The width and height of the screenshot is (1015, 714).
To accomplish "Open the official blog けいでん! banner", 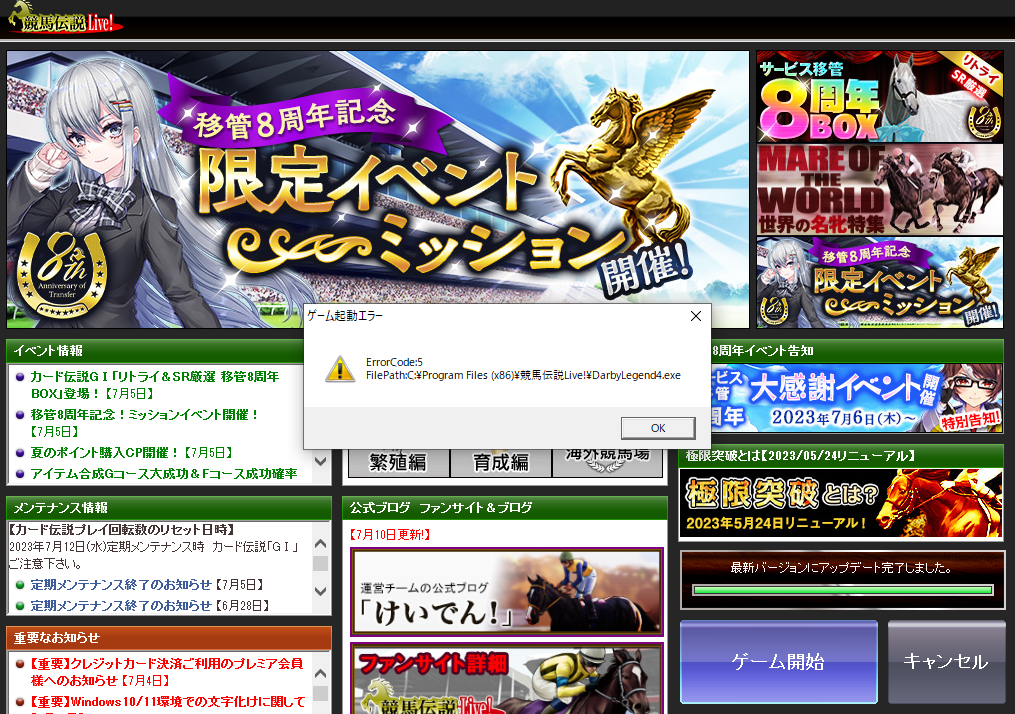I will click(x=507, y=592).
